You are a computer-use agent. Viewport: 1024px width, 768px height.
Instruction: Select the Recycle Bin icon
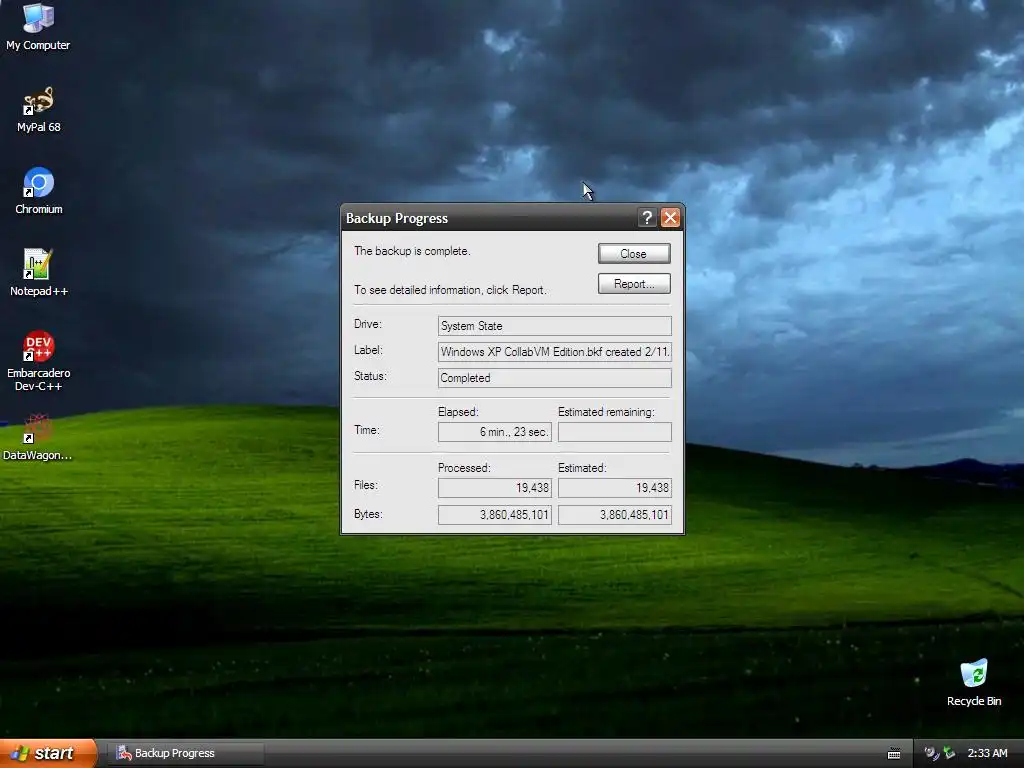(974, 682)
